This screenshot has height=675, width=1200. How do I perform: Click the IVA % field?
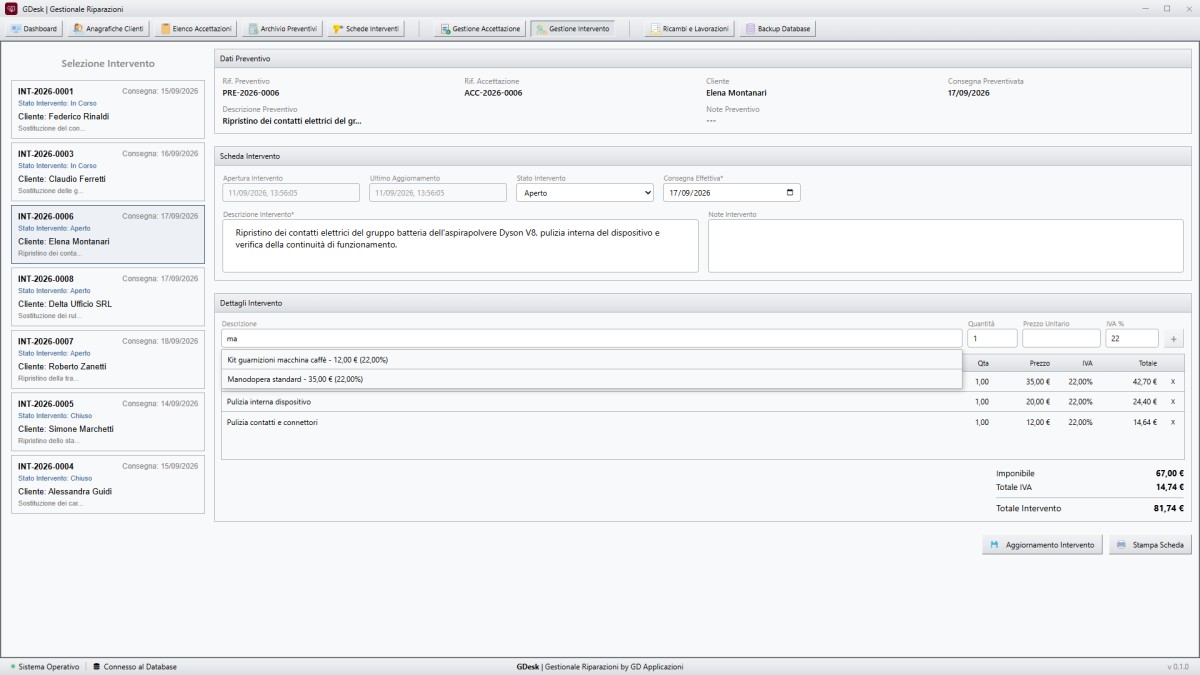click(x=1132, y=339)
